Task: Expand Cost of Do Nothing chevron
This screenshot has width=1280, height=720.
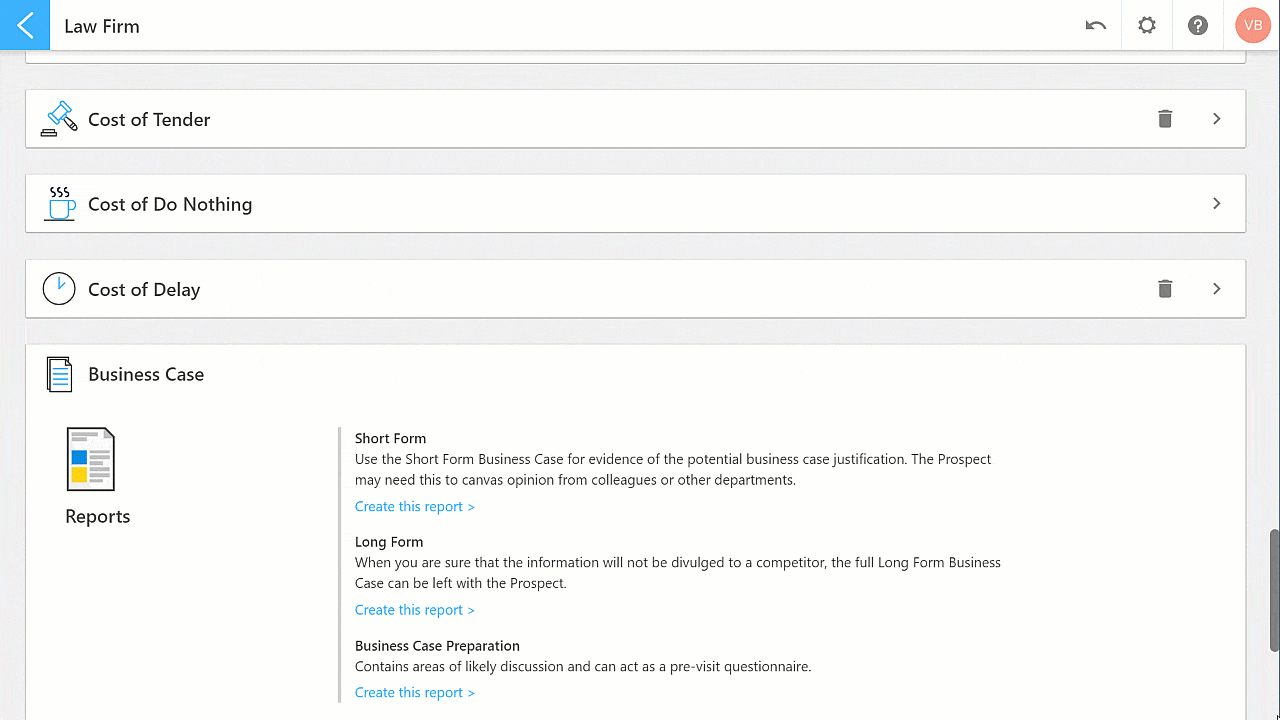Action: tap(1217, 203)
